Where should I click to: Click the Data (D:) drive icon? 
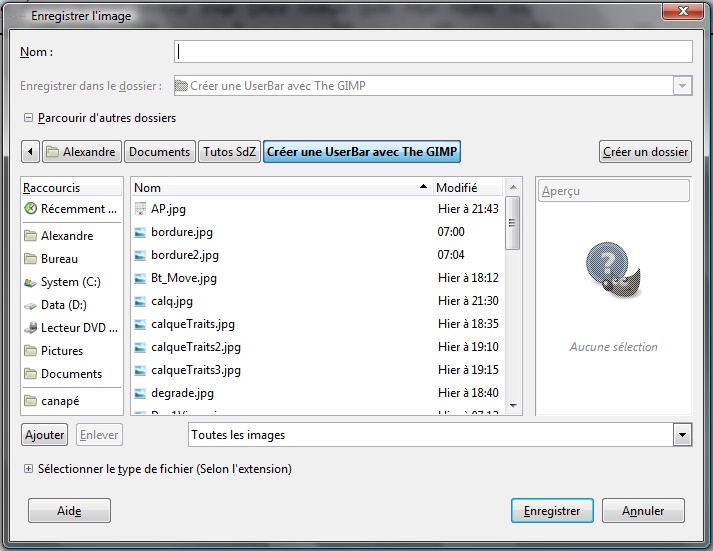(x=30, y=305)
